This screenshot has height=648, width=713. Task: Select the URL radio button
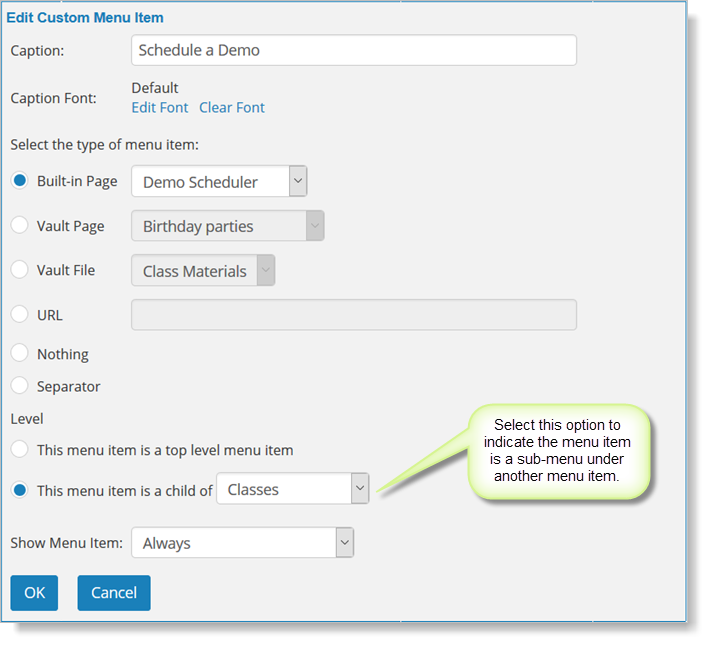click(x=20, y=314)
